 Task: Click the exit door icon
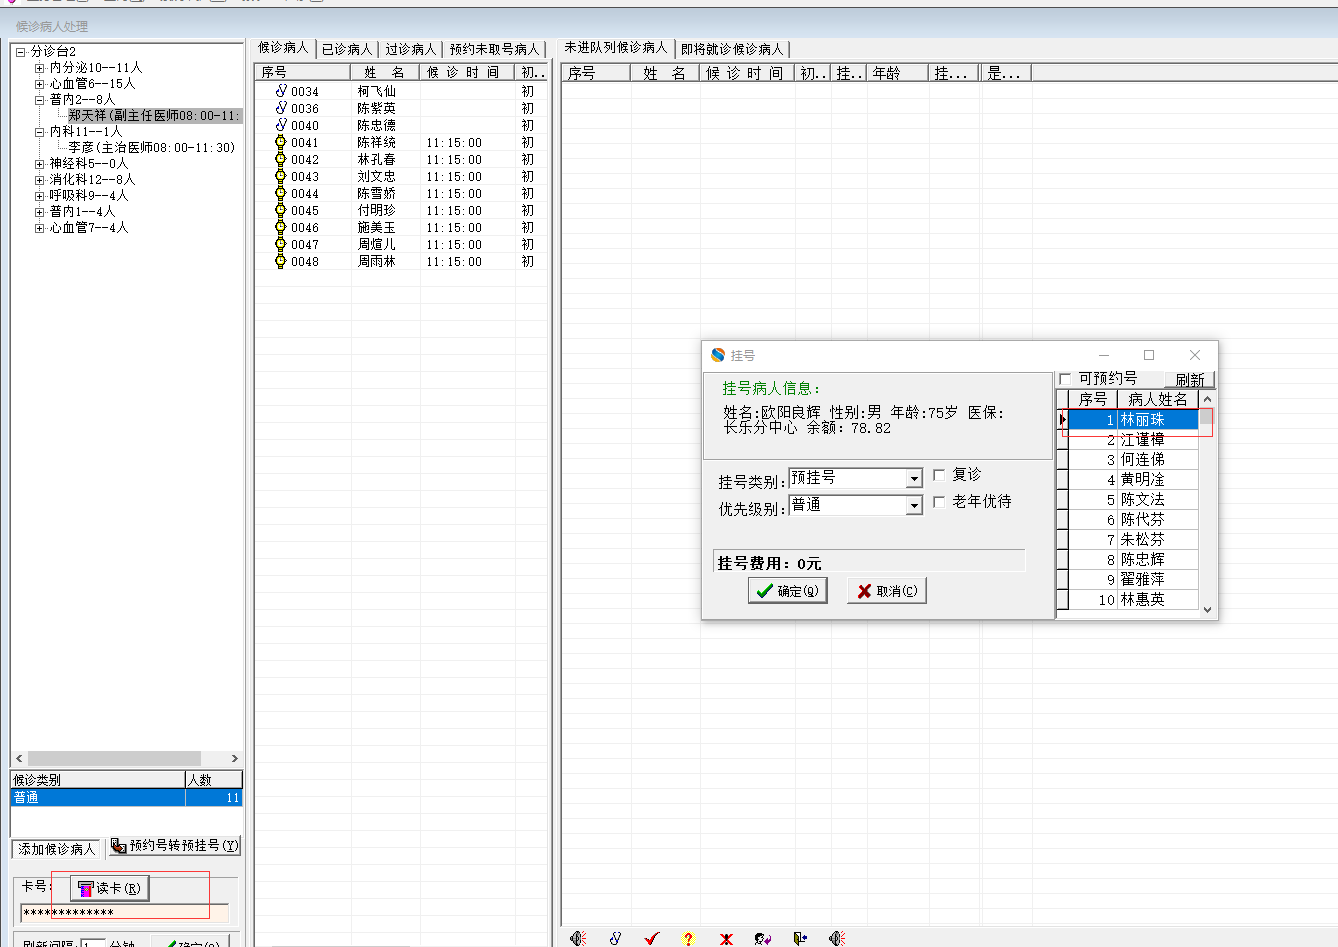tap(800, 938)
